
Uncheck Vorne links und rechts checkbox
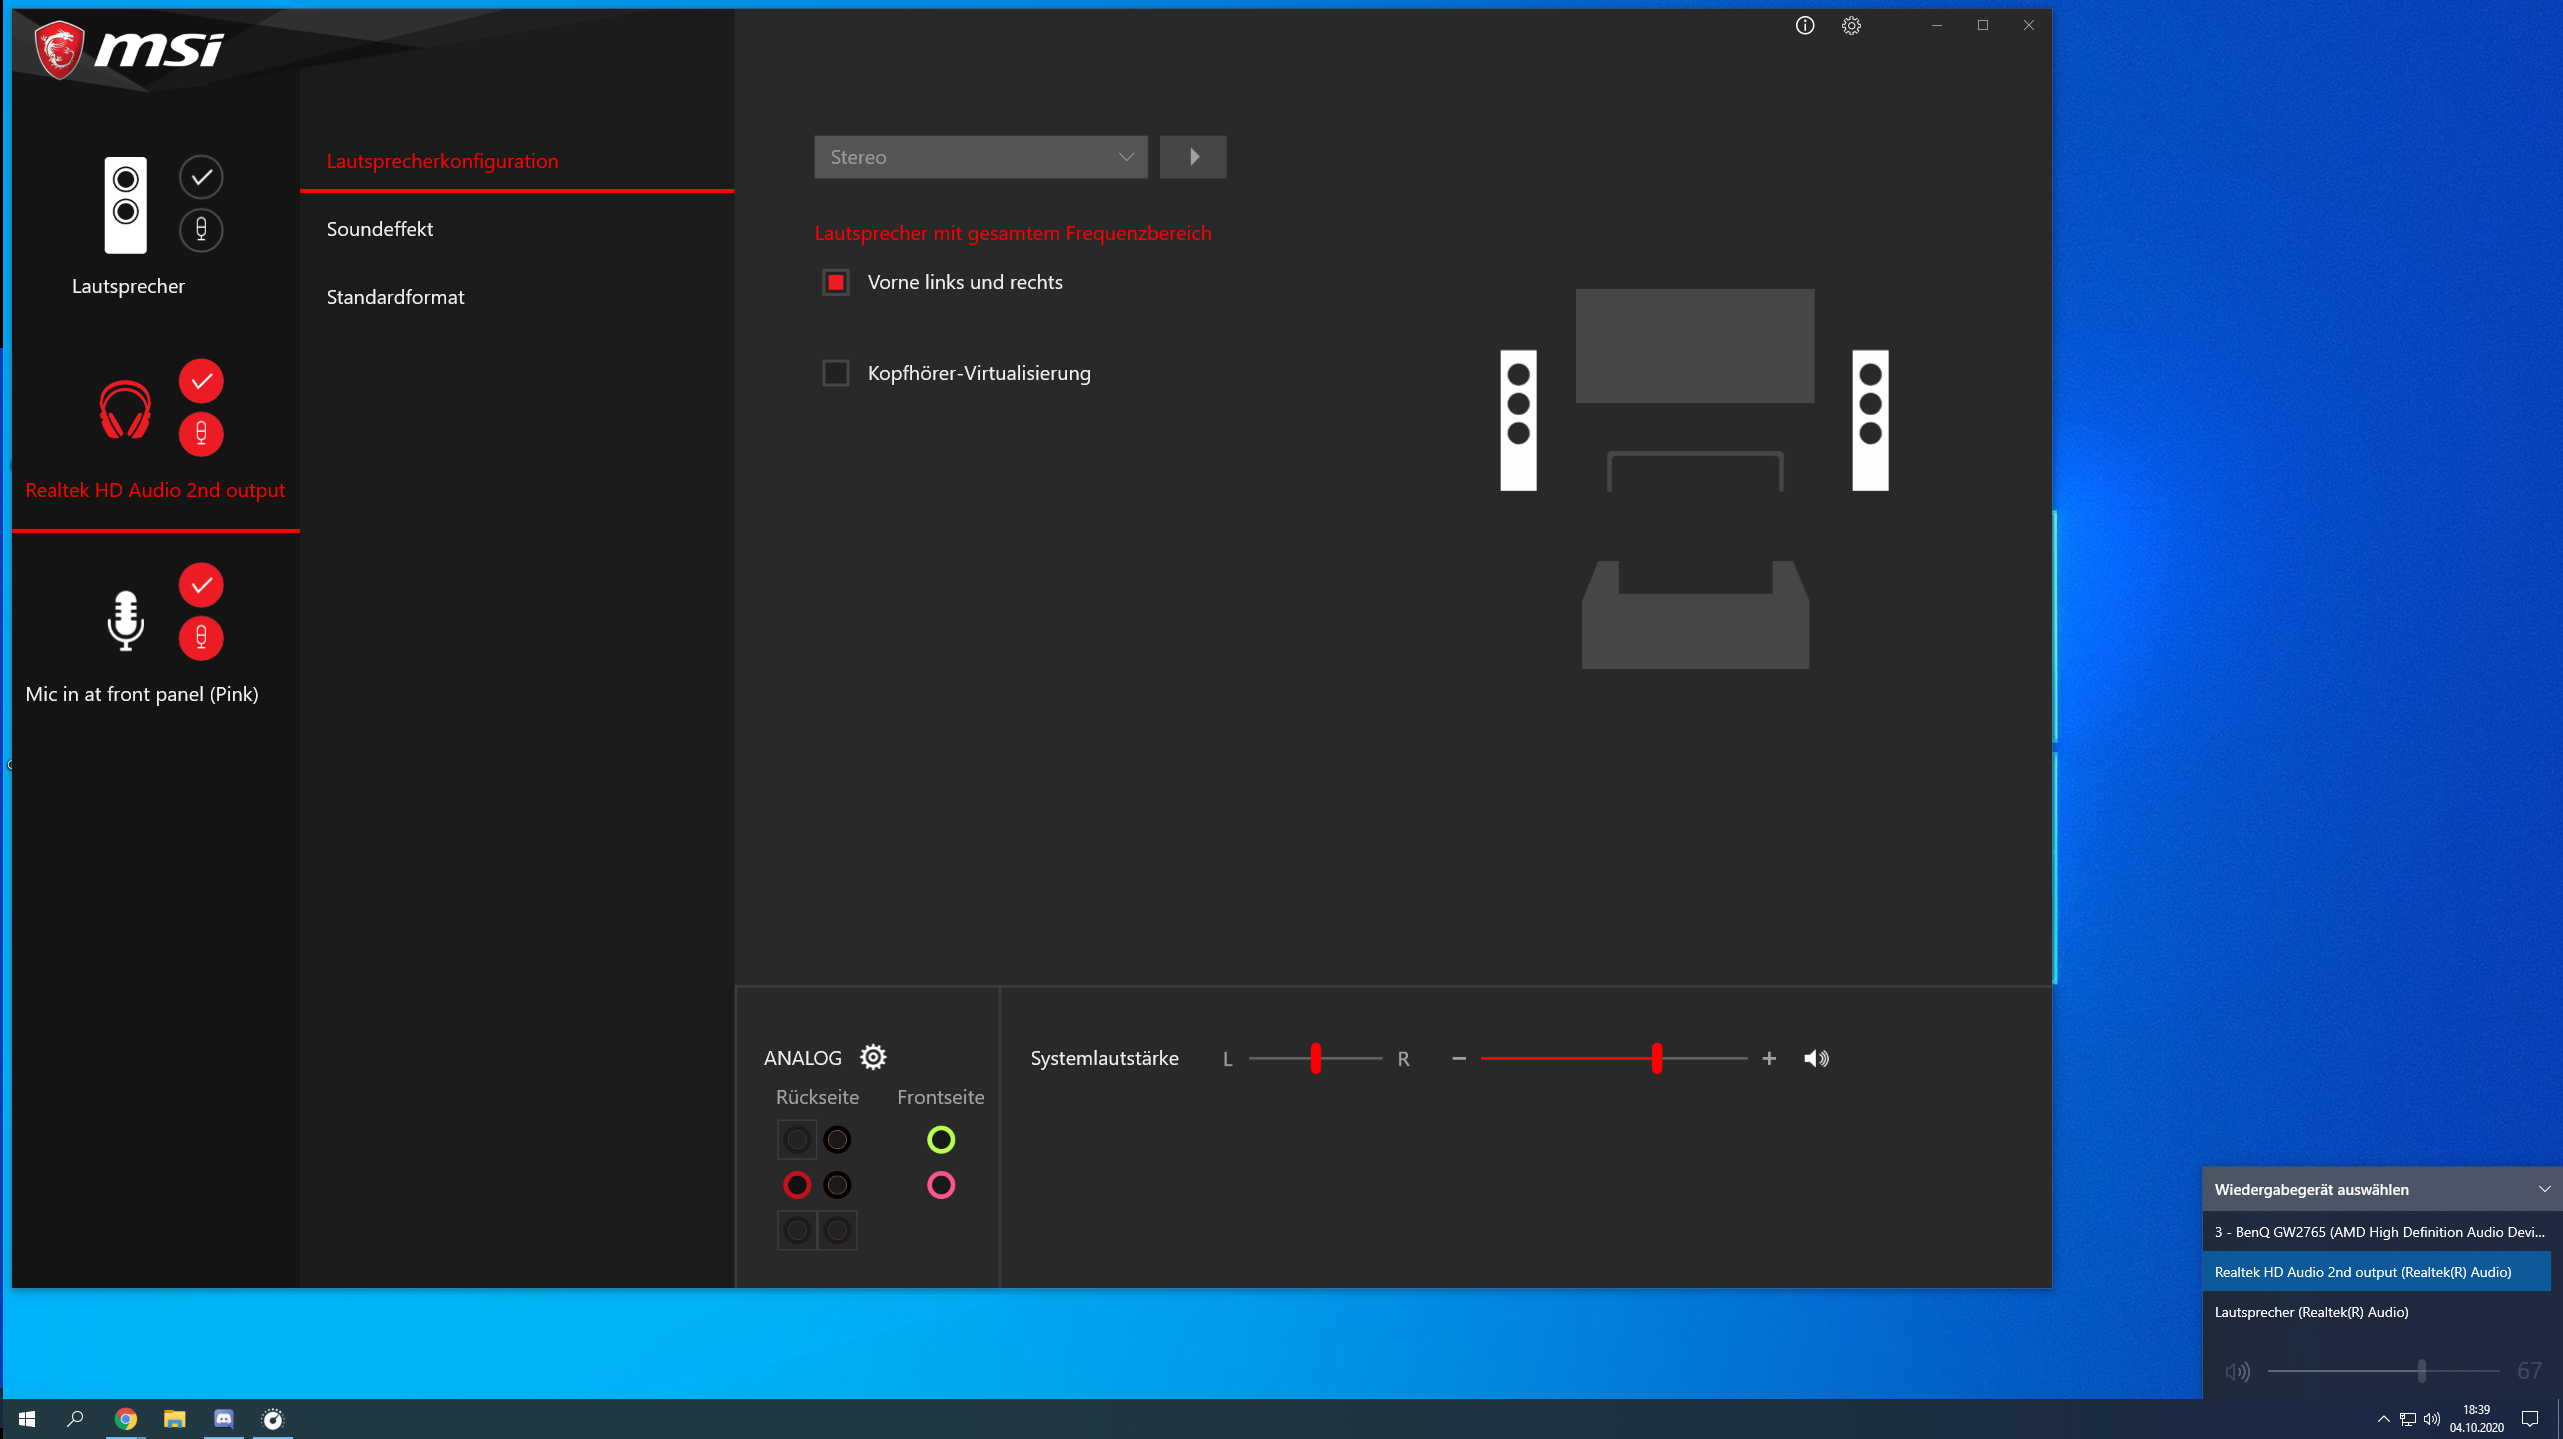pos(836,282)
